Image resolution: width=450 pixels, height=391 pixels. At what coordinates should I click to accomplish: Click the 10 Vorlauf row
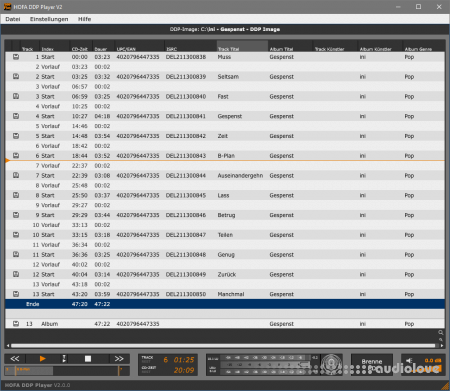[225, 225]
